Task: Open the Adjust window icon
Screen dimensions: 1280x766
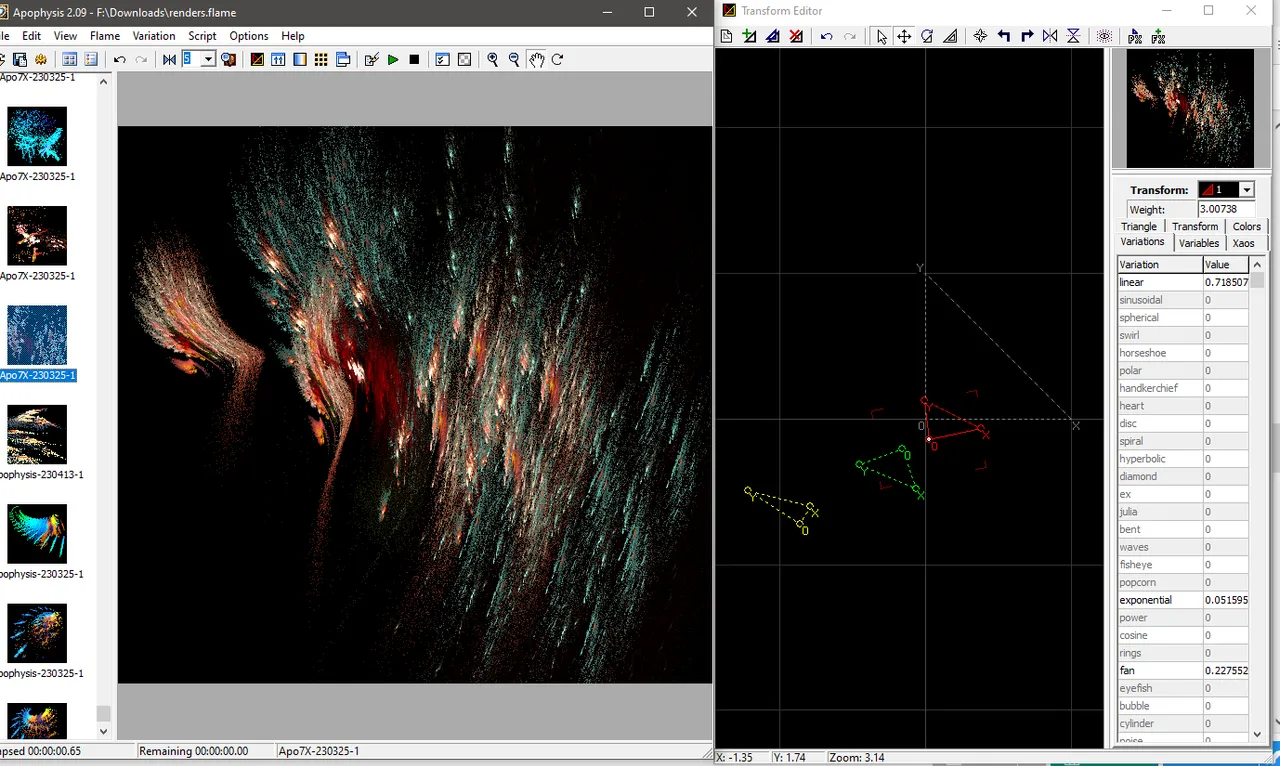Action: (x=278, y=60)
